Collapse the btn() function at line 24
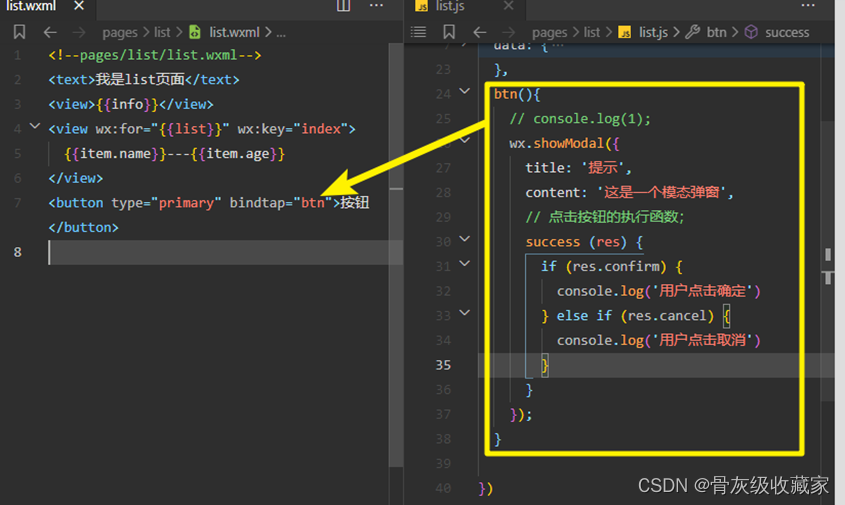The image size is (845, 505). coord(465,91)
